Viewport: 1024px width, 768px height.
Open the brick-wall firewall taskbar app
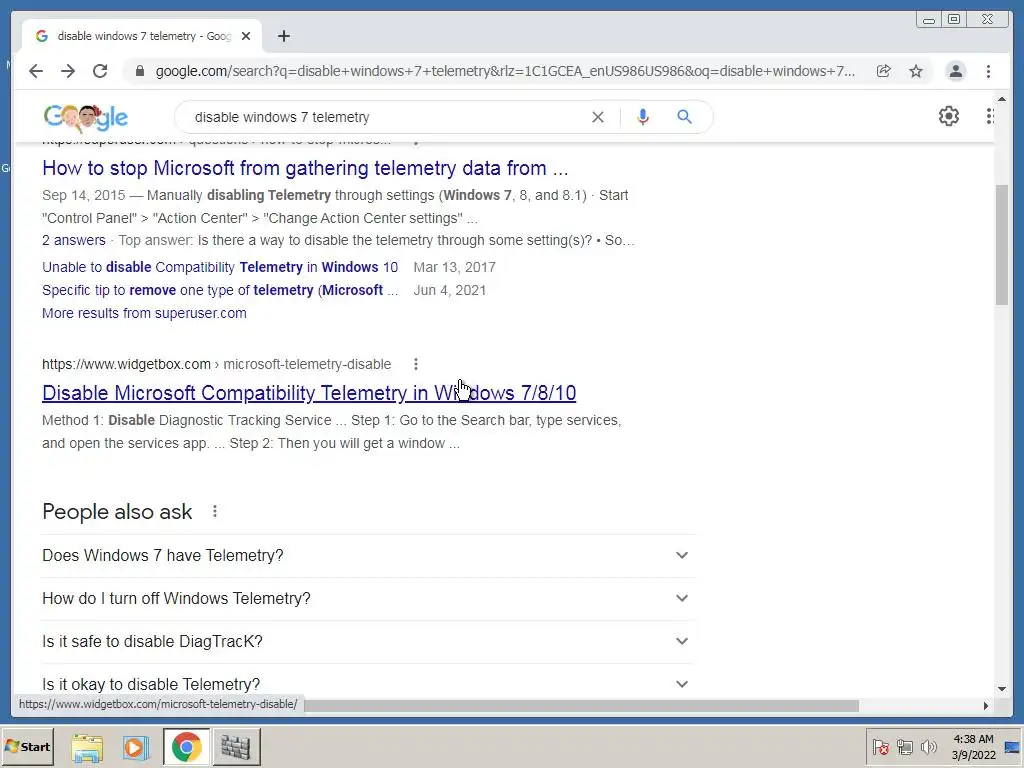(236, 747)
